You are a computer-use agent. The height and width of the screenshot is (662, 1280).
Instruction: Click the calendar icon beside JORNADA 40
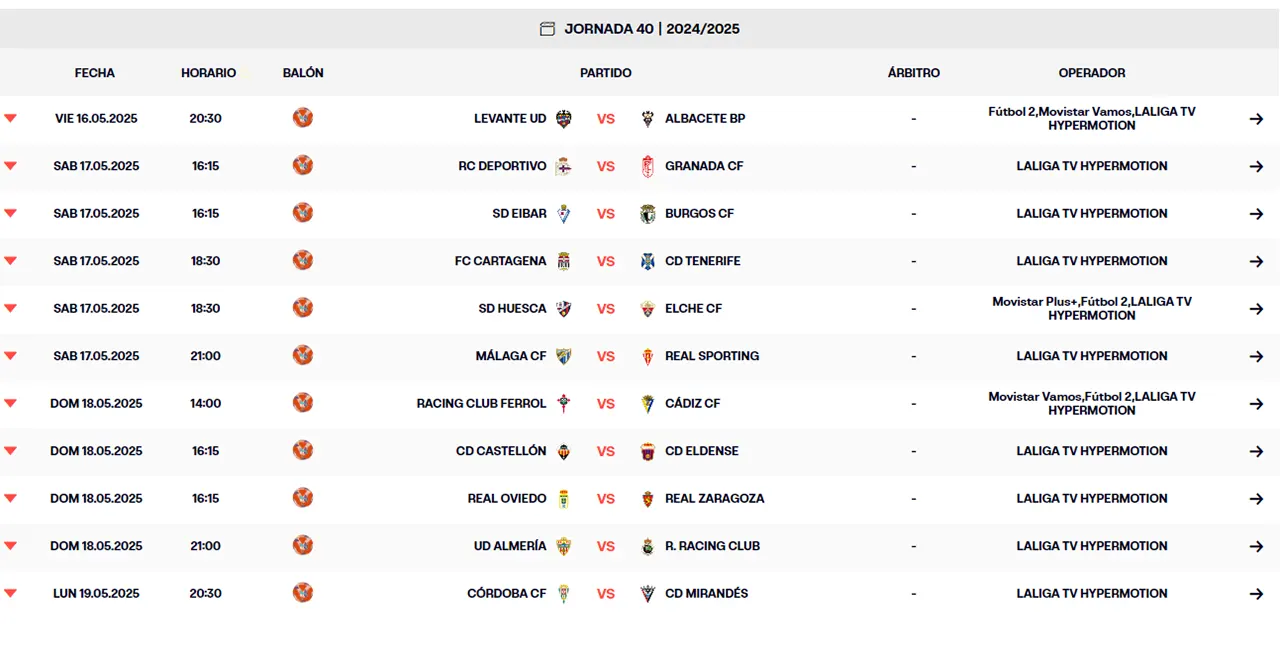coord(547,28)
